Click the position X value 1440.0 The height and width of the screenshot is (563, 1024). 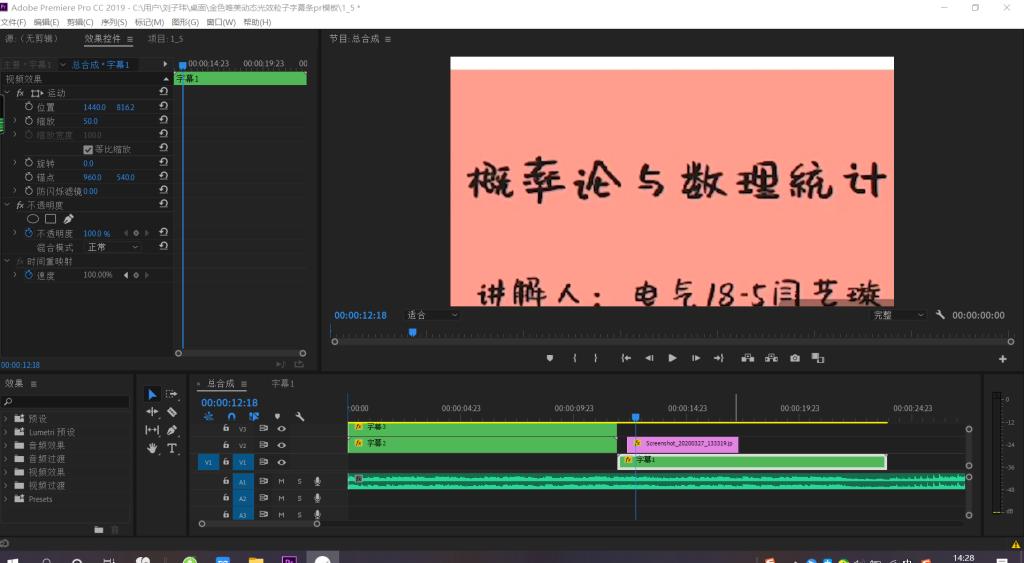94,107
